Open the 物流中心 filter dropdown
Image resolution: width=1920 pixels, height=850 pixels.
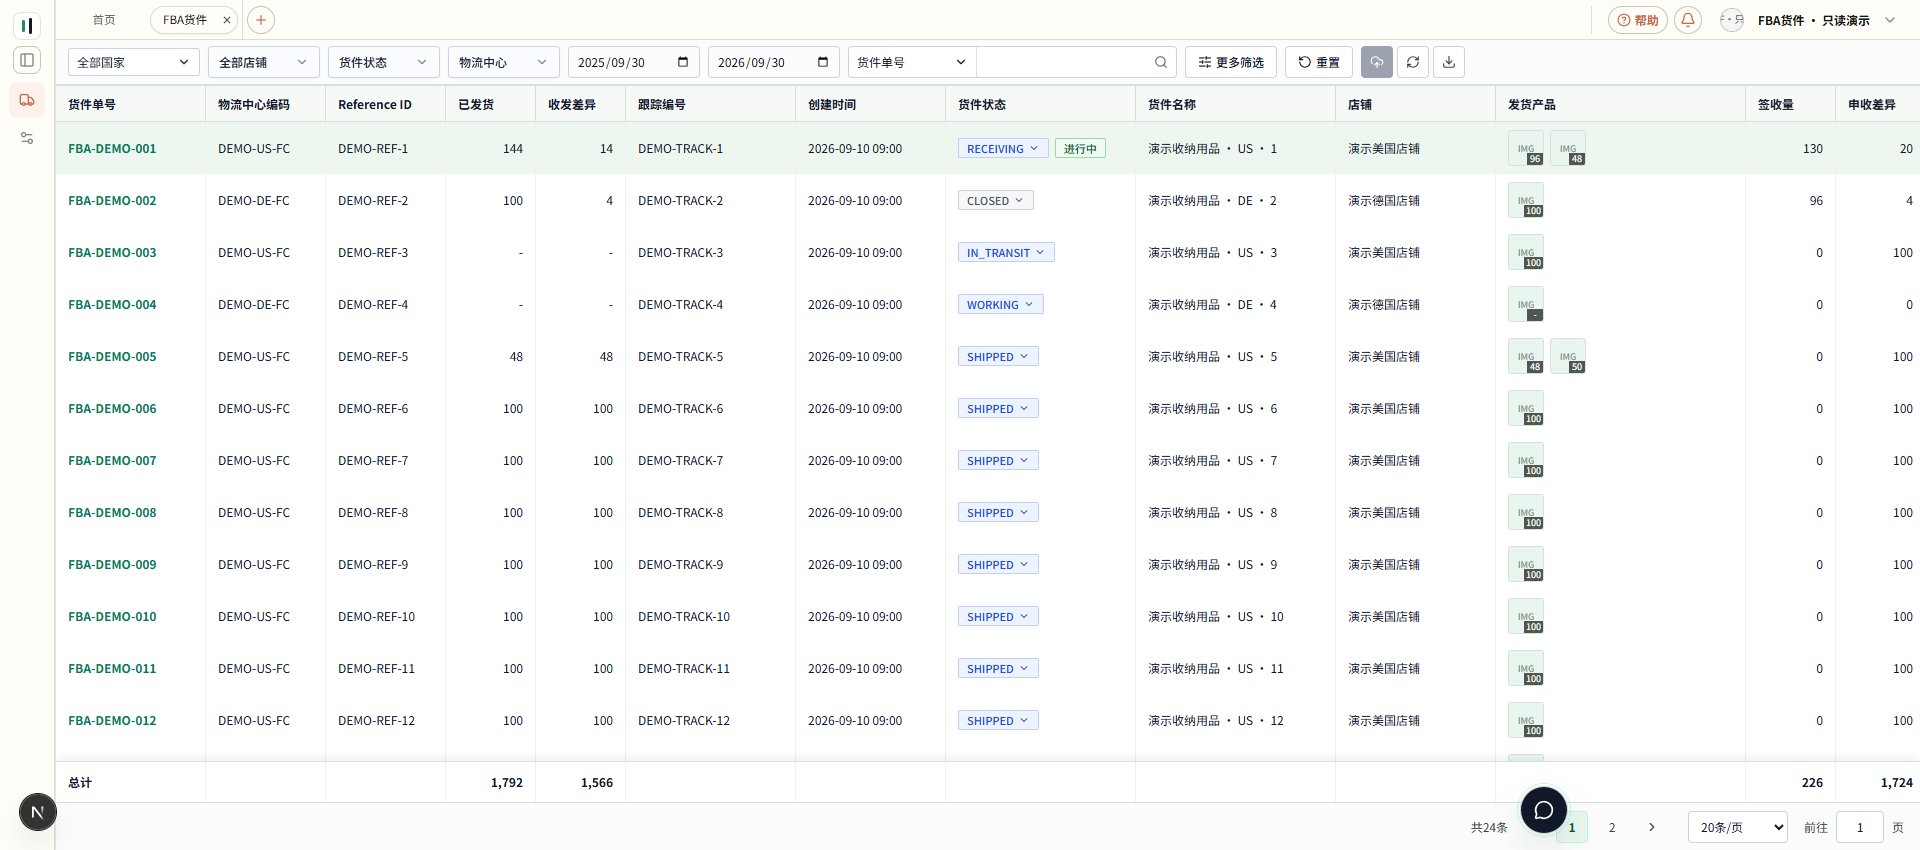pos(504,62)
